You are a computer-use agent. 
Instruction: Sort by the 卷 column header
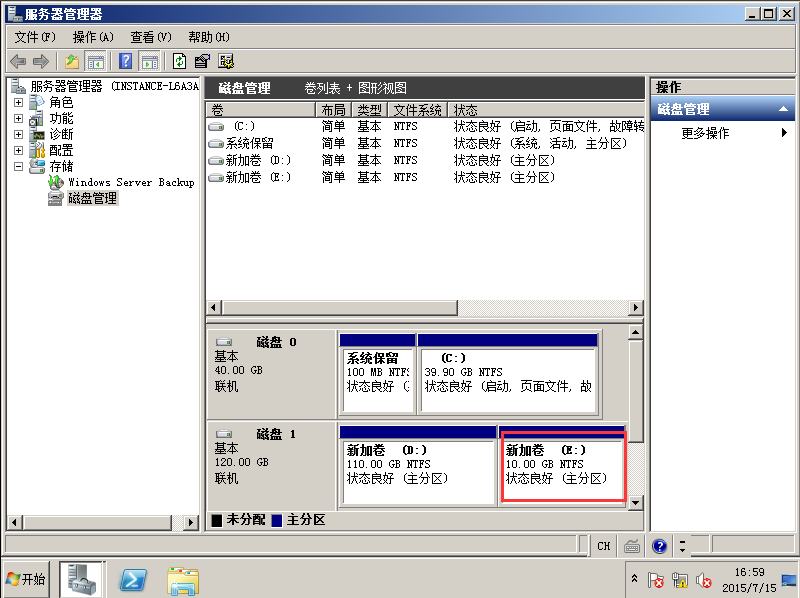pyautogui.click(x=261, y=110)
